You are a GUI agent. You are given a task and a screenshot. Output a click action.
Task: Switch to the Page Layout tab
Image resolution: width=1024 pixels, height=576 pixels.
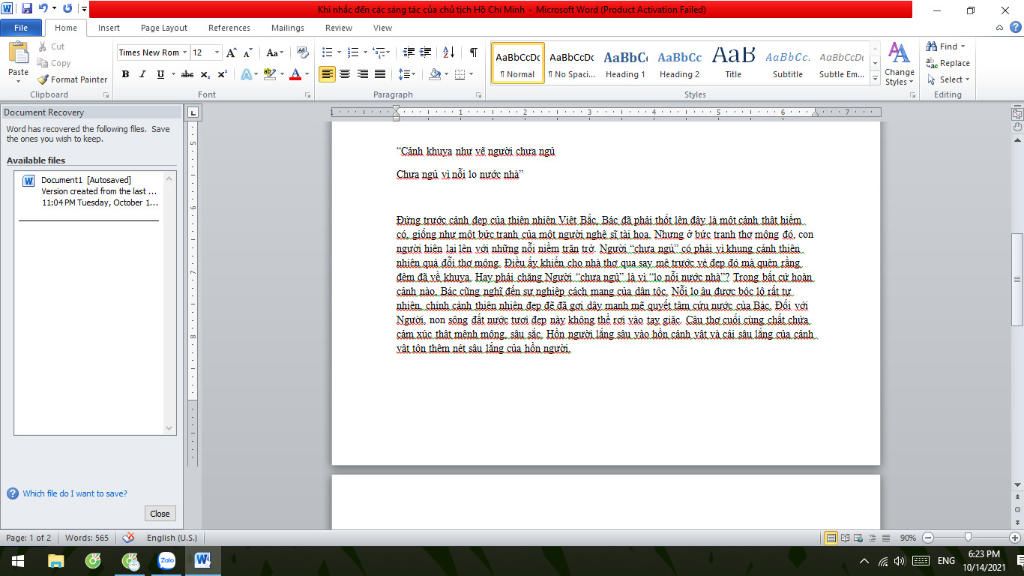(164, 27)
